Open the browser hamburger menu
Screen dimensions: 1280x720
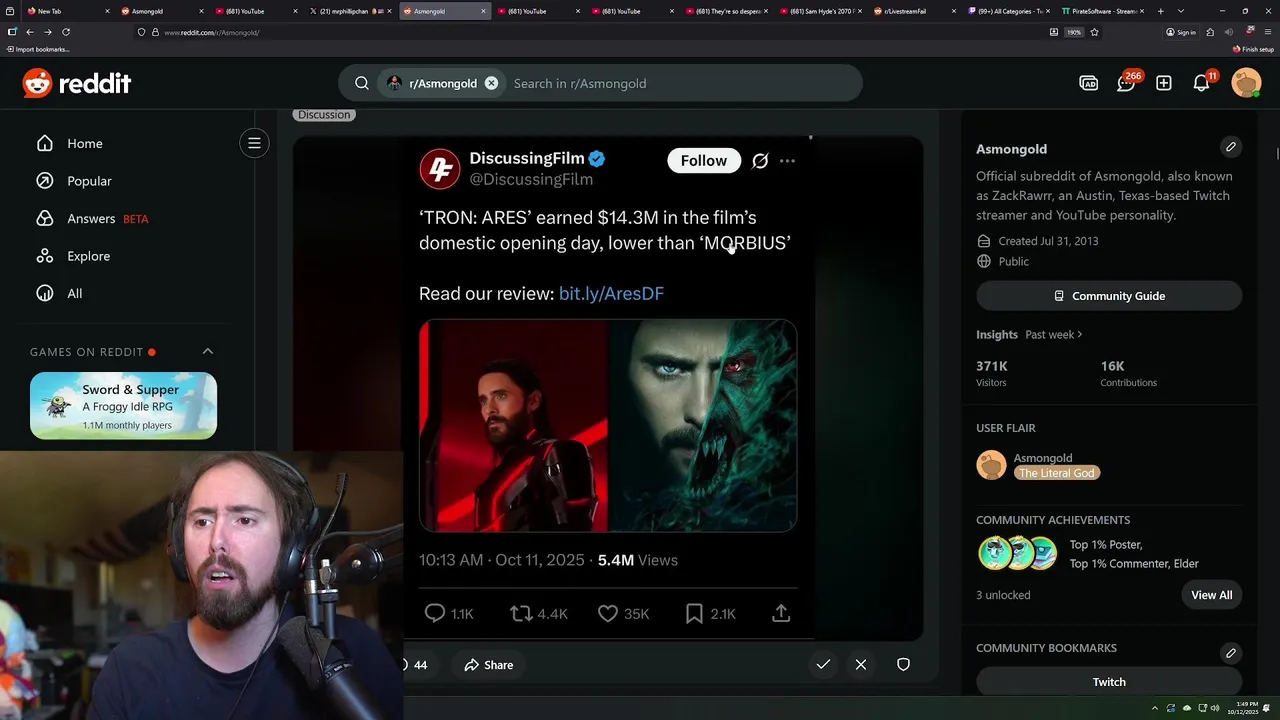1267,32
